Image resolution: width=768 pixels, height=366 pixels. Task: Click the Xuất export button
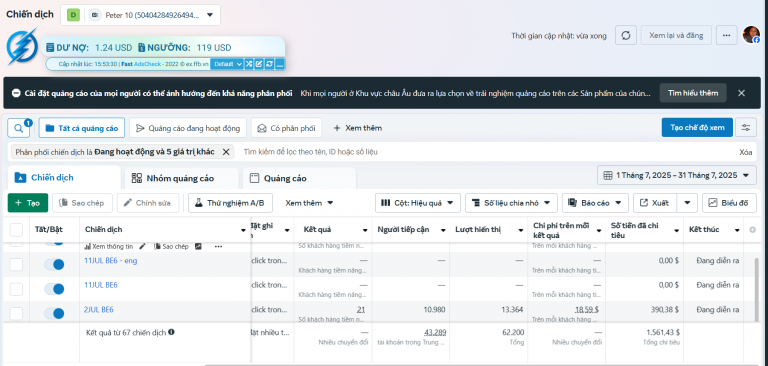point(655,203)
